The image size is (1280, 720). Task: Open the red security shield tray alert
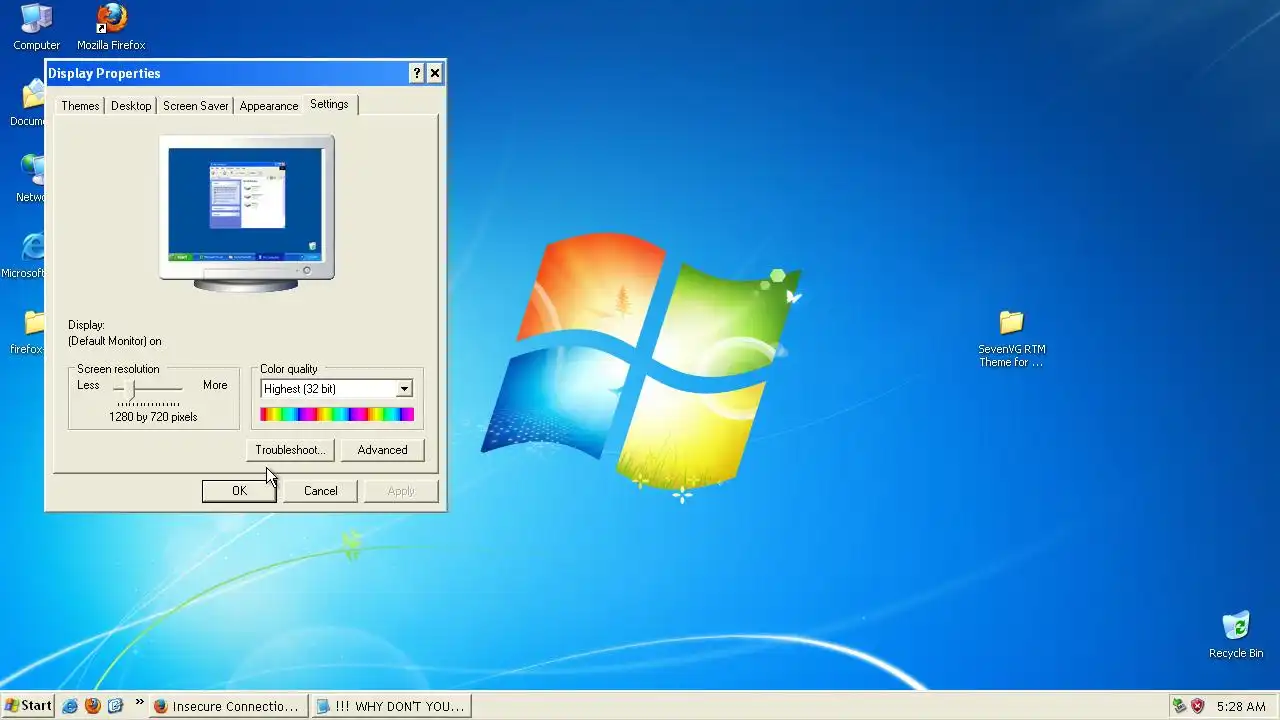(1197, 706)
